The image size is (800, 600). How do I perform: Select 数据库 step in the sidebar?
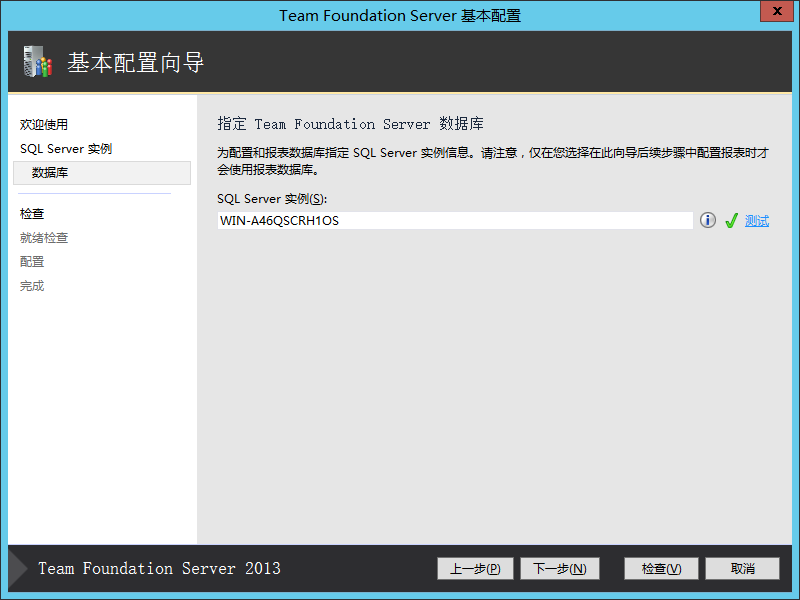point(102,173)
